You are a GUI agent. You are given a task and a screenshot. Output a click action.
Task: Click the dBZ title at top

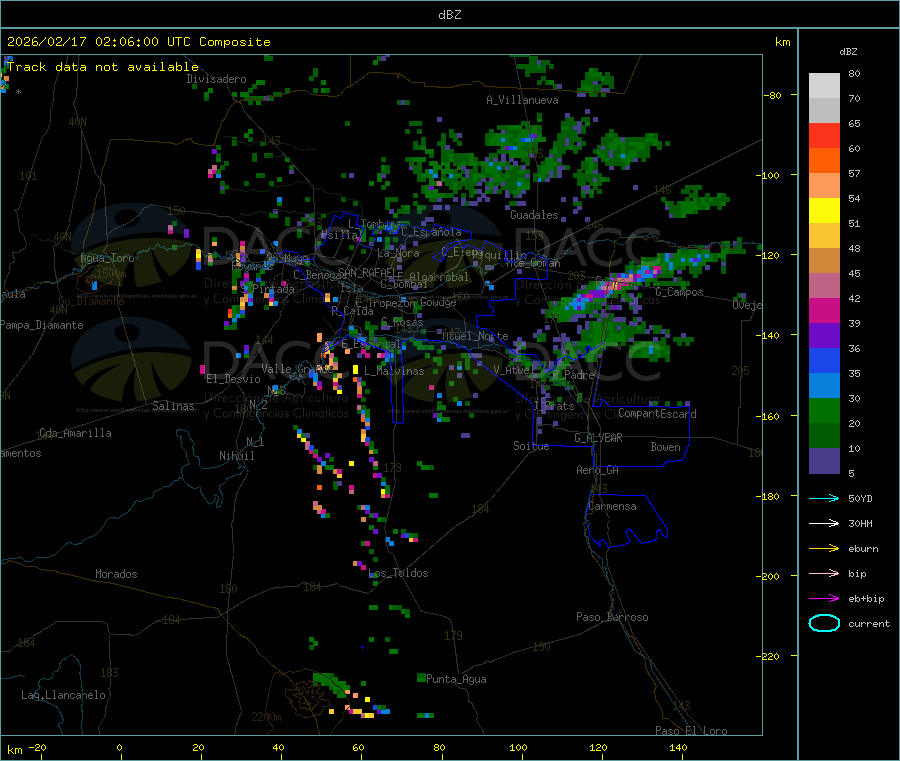tap(449, 15)
